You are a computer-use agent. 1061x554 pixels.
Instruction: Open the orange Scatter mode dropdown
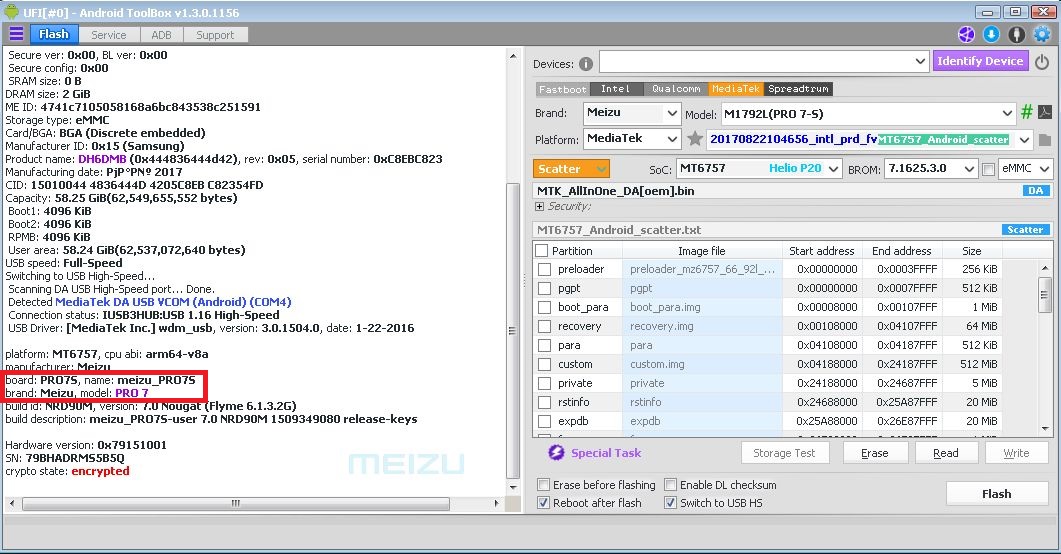pos(571,168)
